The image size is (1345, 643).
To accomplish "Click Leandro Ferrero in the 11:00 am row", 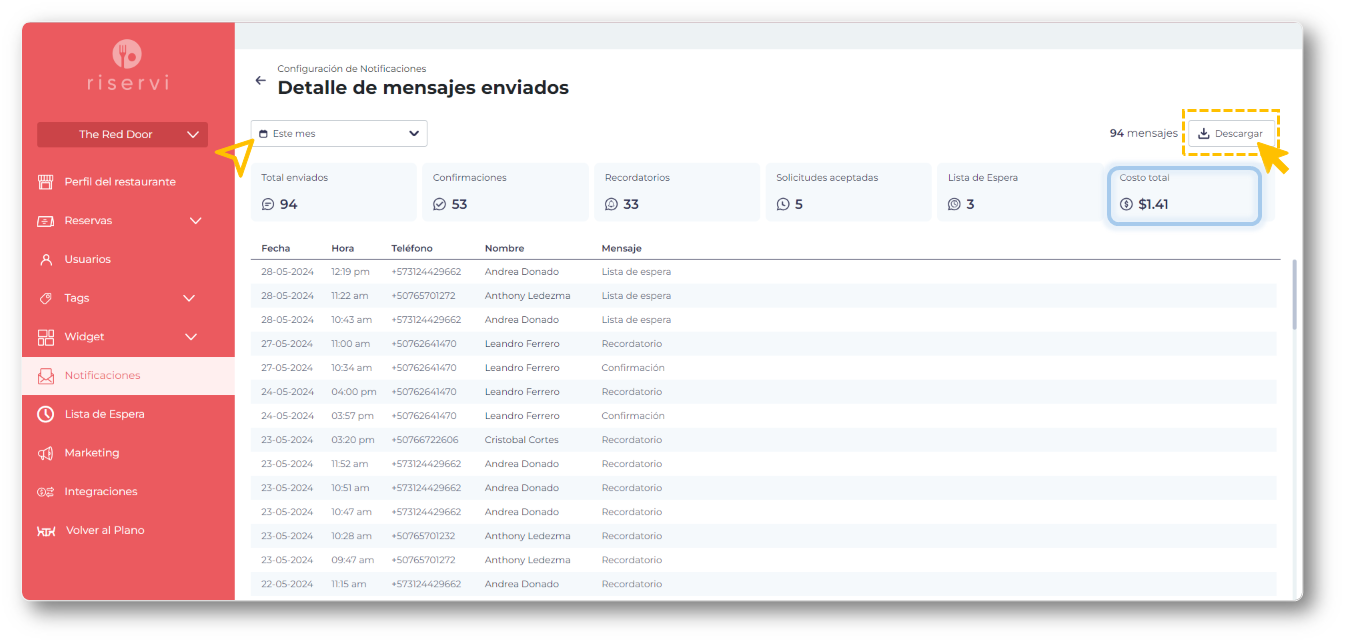I will pos(522,344).
